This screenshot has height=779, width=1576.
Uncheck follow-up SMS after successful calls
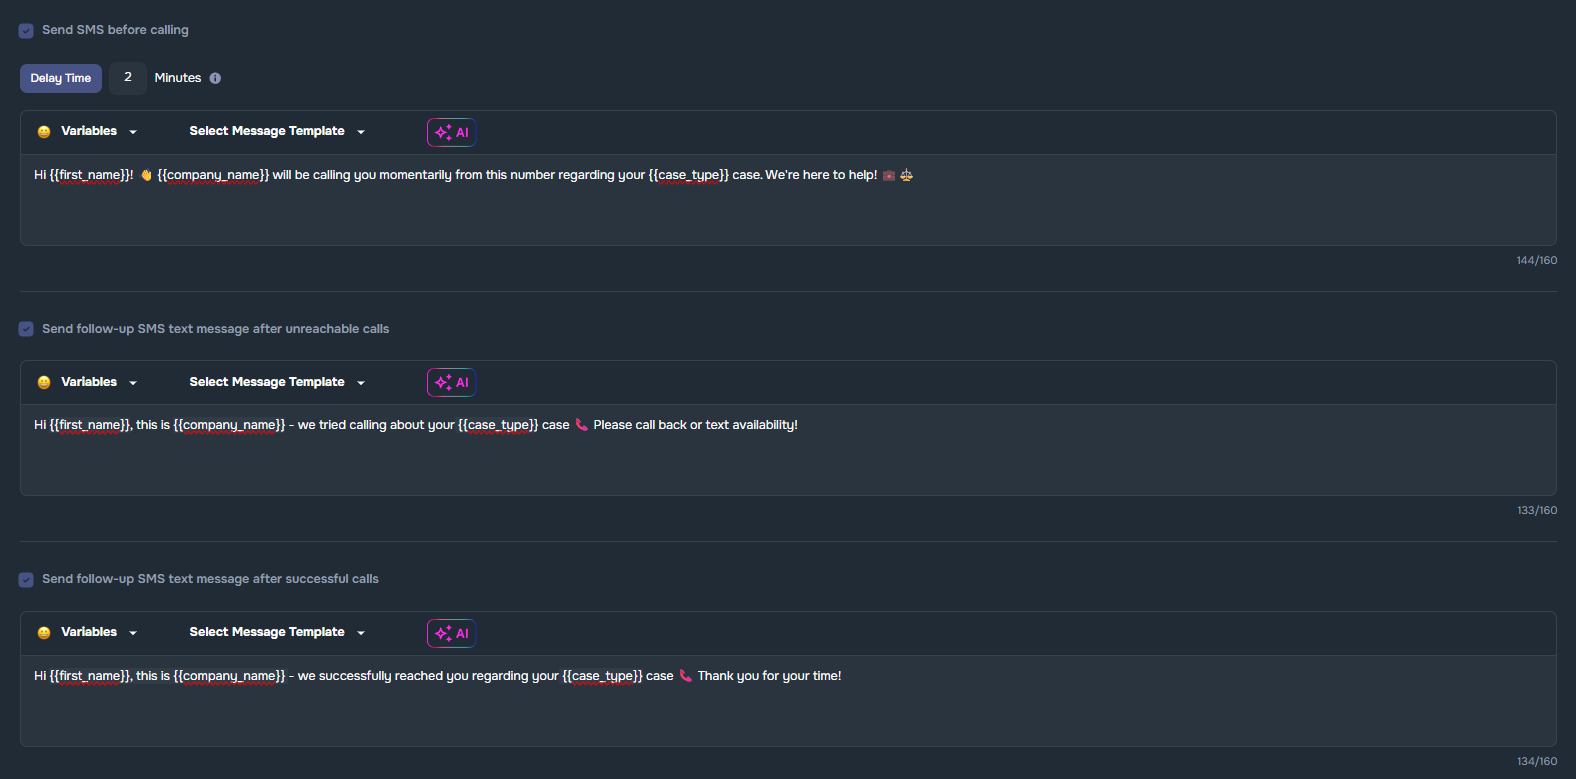point(26,580)
